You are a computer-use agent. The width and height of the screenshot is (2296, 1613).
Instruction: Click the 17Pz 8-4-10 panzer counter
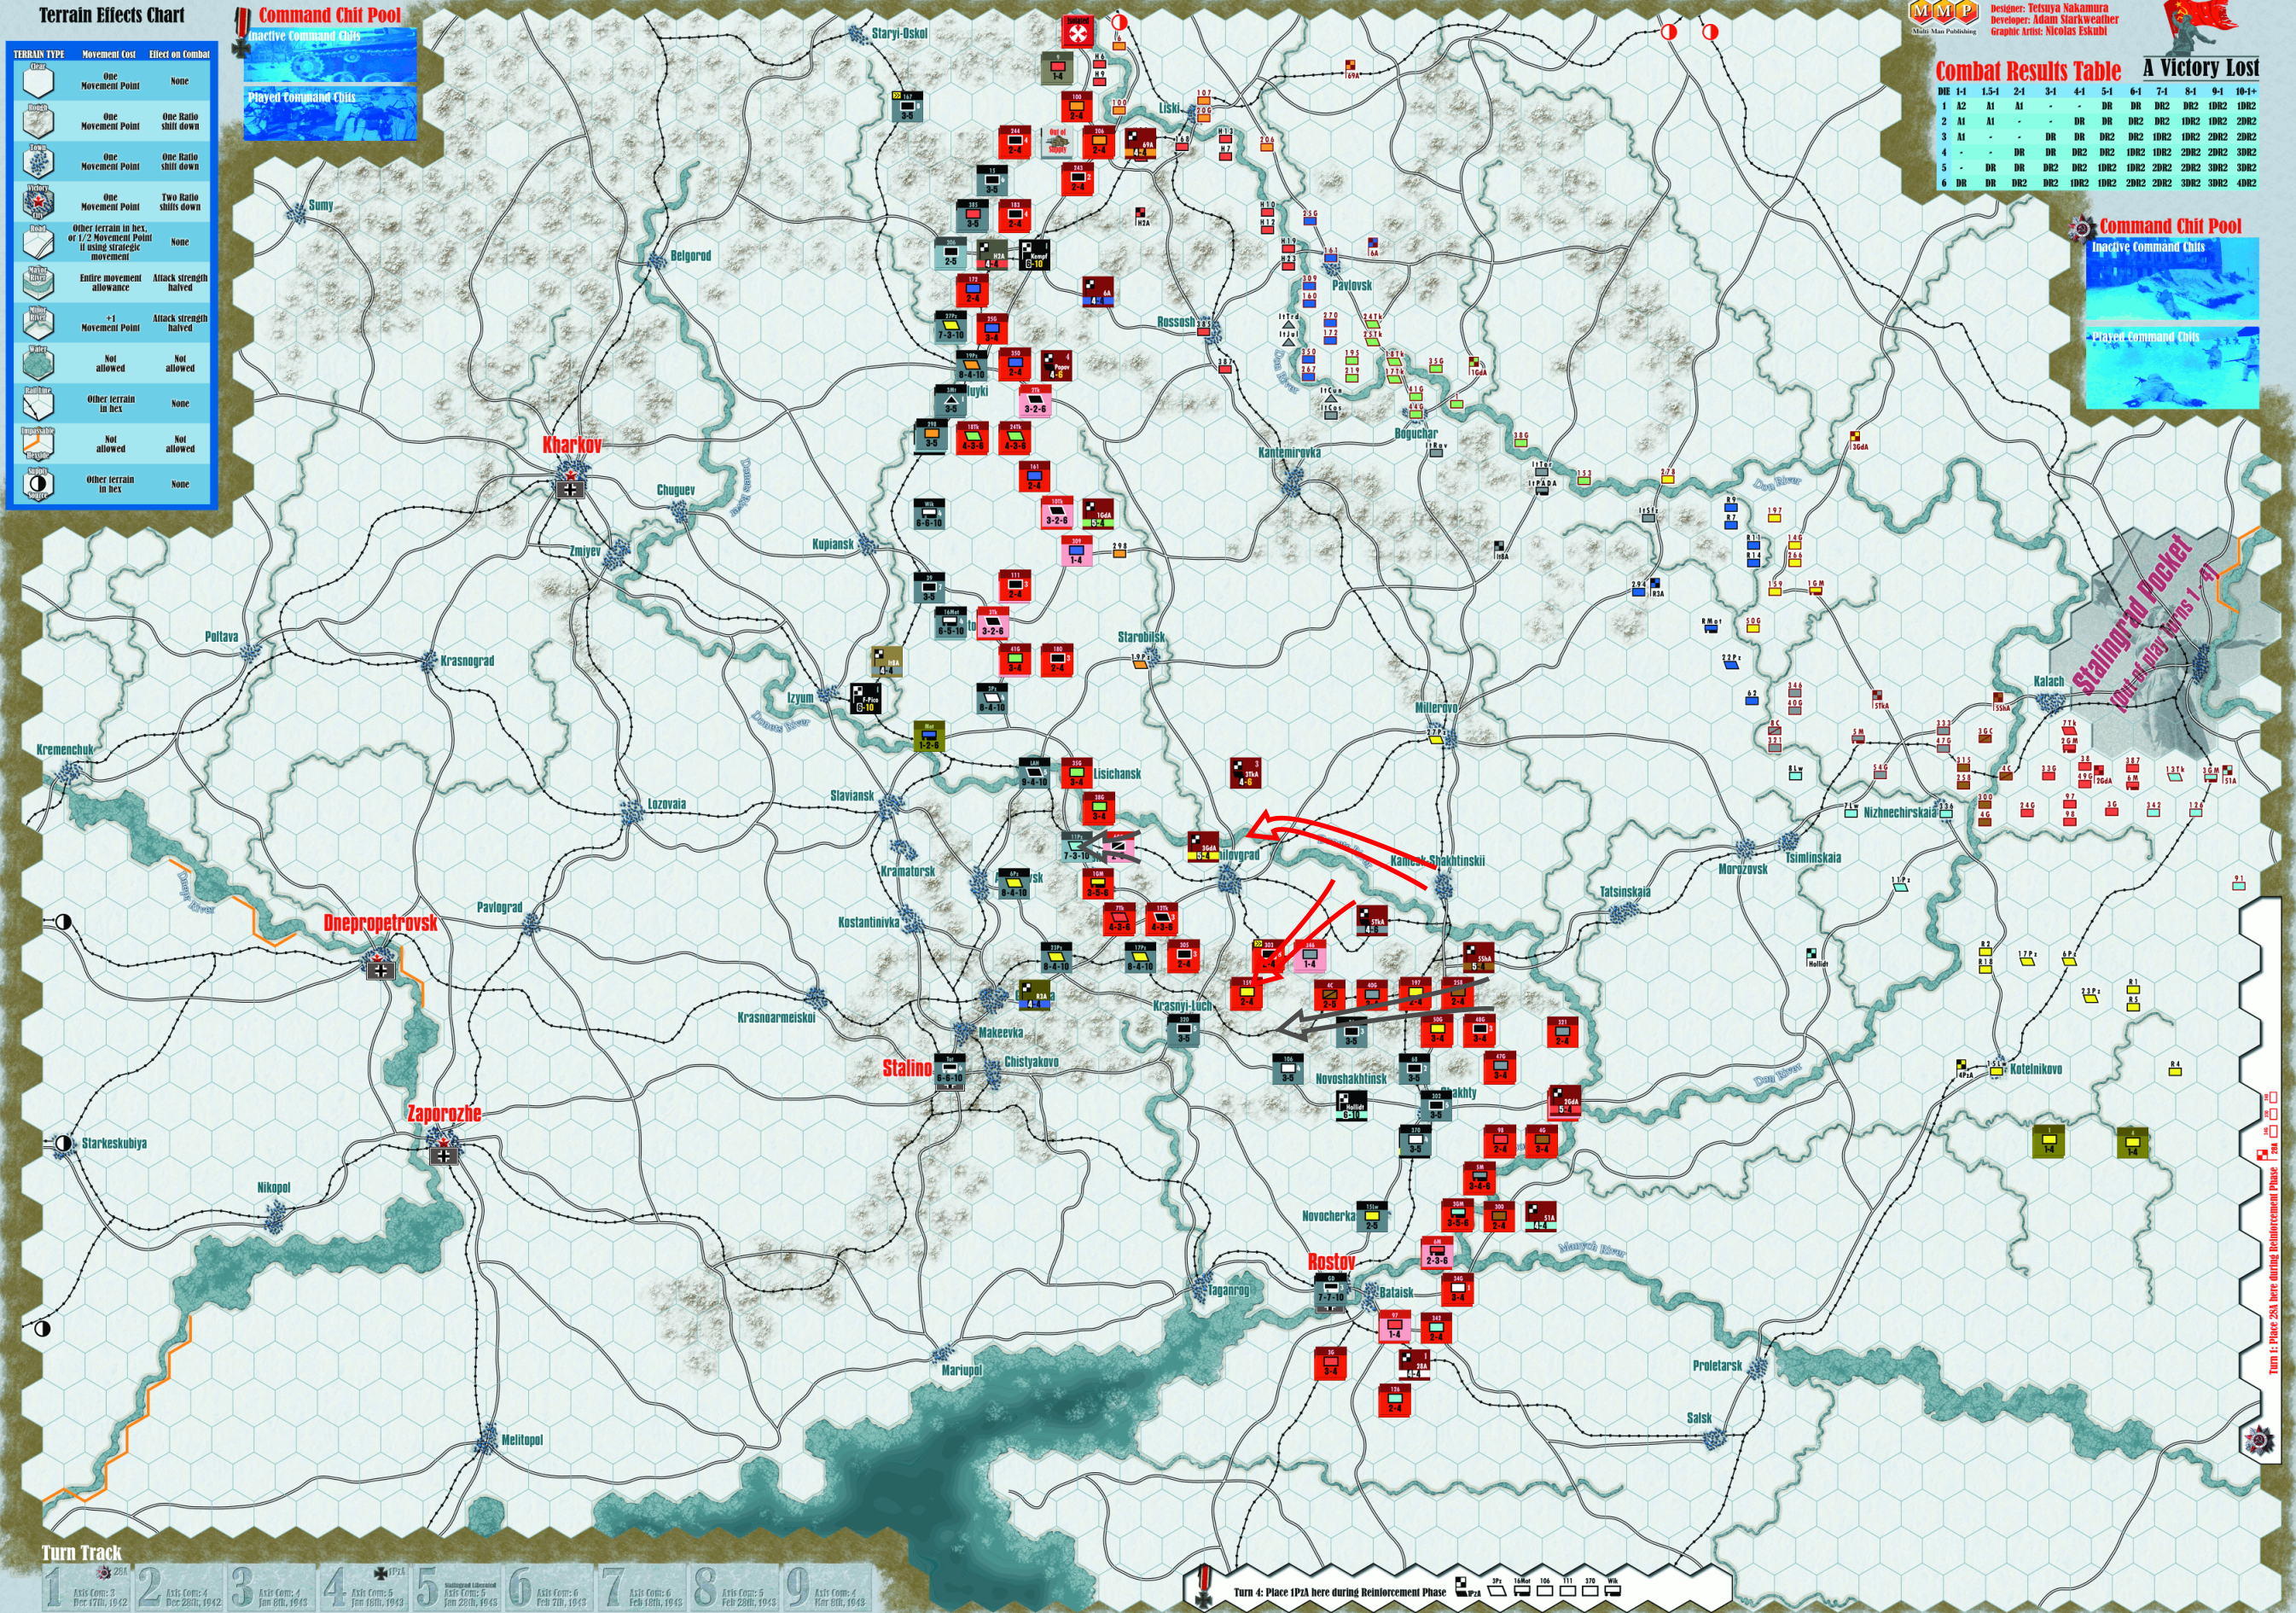coord(1140,958)
